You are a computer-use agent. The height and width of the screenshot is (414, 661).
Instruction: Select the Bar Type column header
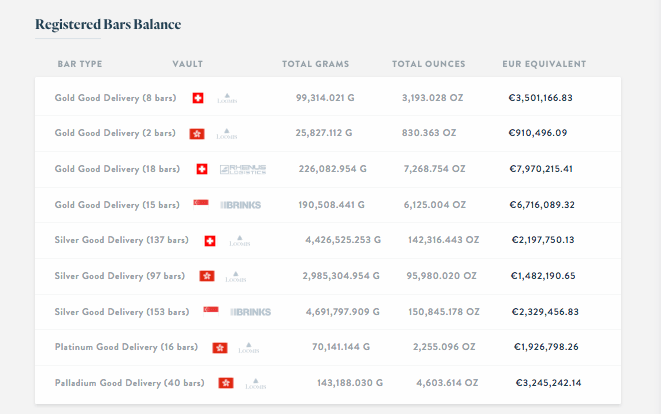tap(80, 64)
